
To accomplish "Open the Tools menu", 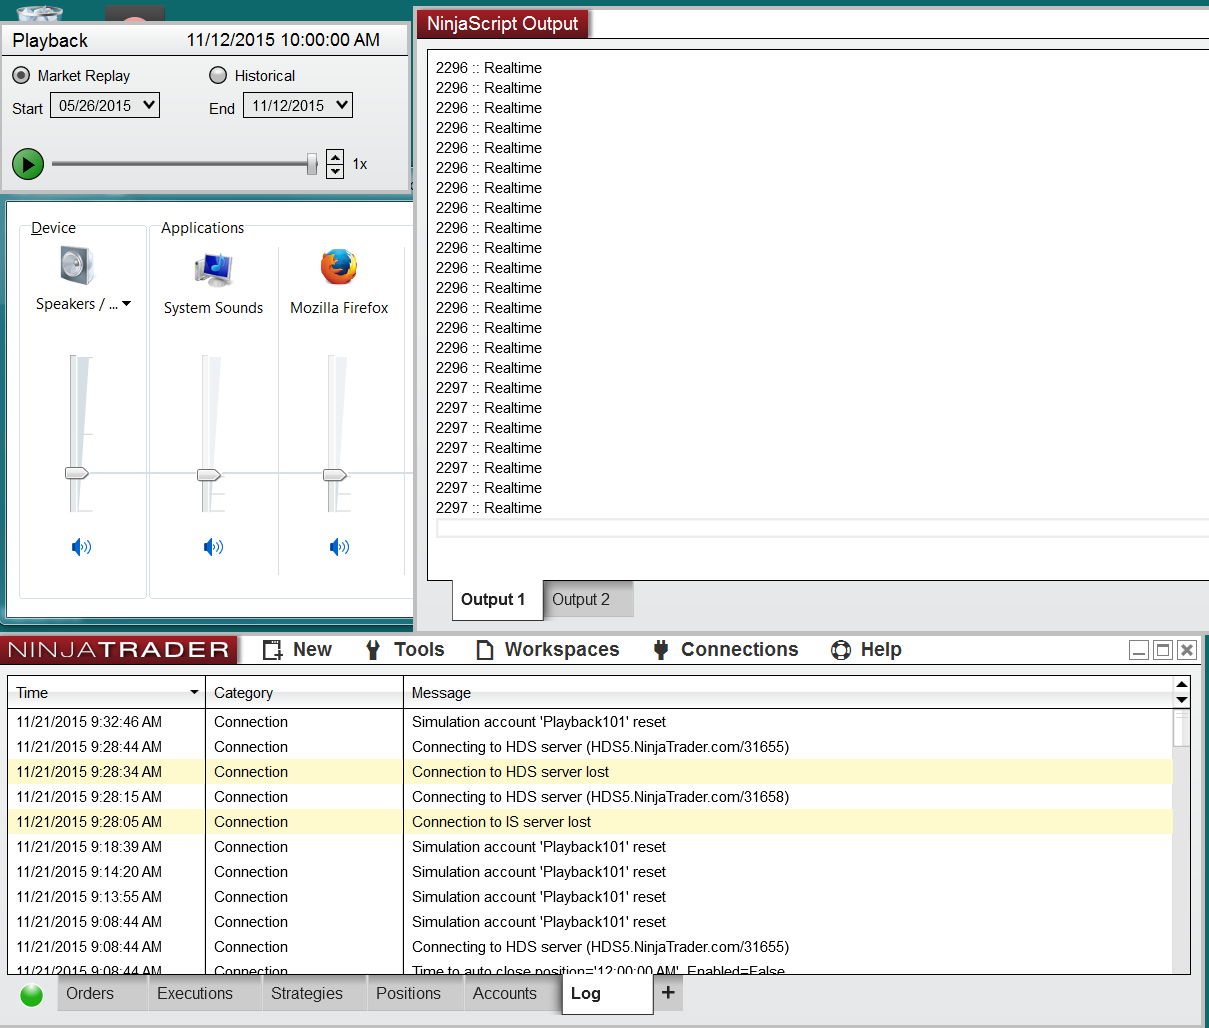I will click(419, 649).
